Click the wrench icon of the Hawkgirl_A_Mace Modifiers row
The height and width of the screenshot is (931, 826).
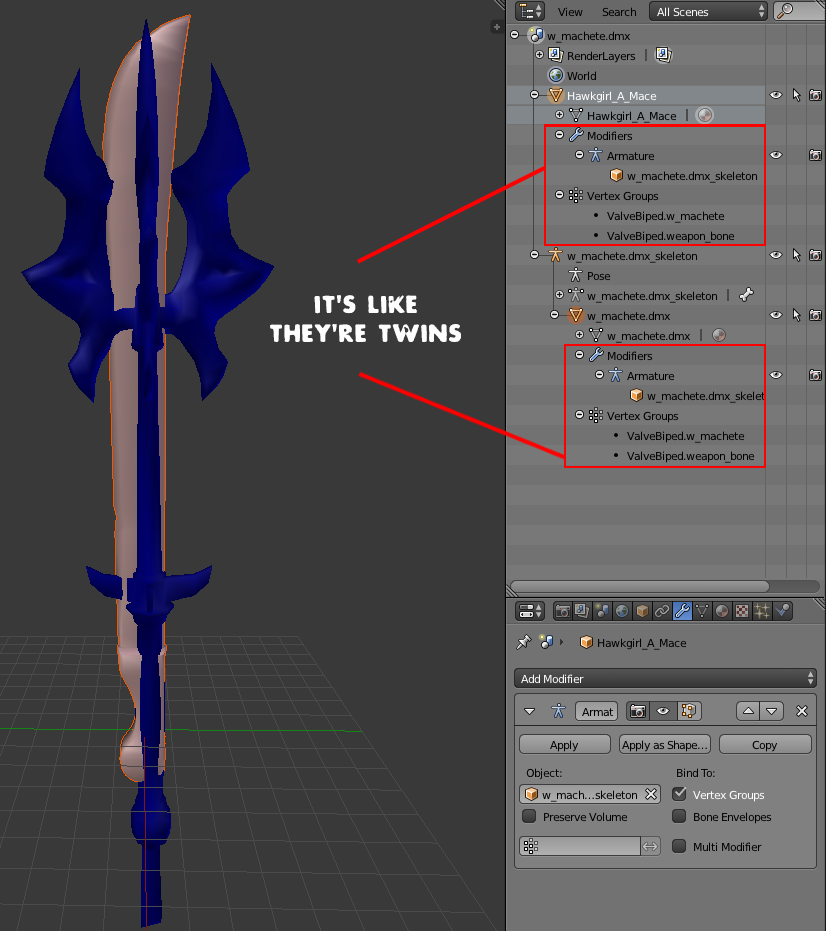[576, 135]
